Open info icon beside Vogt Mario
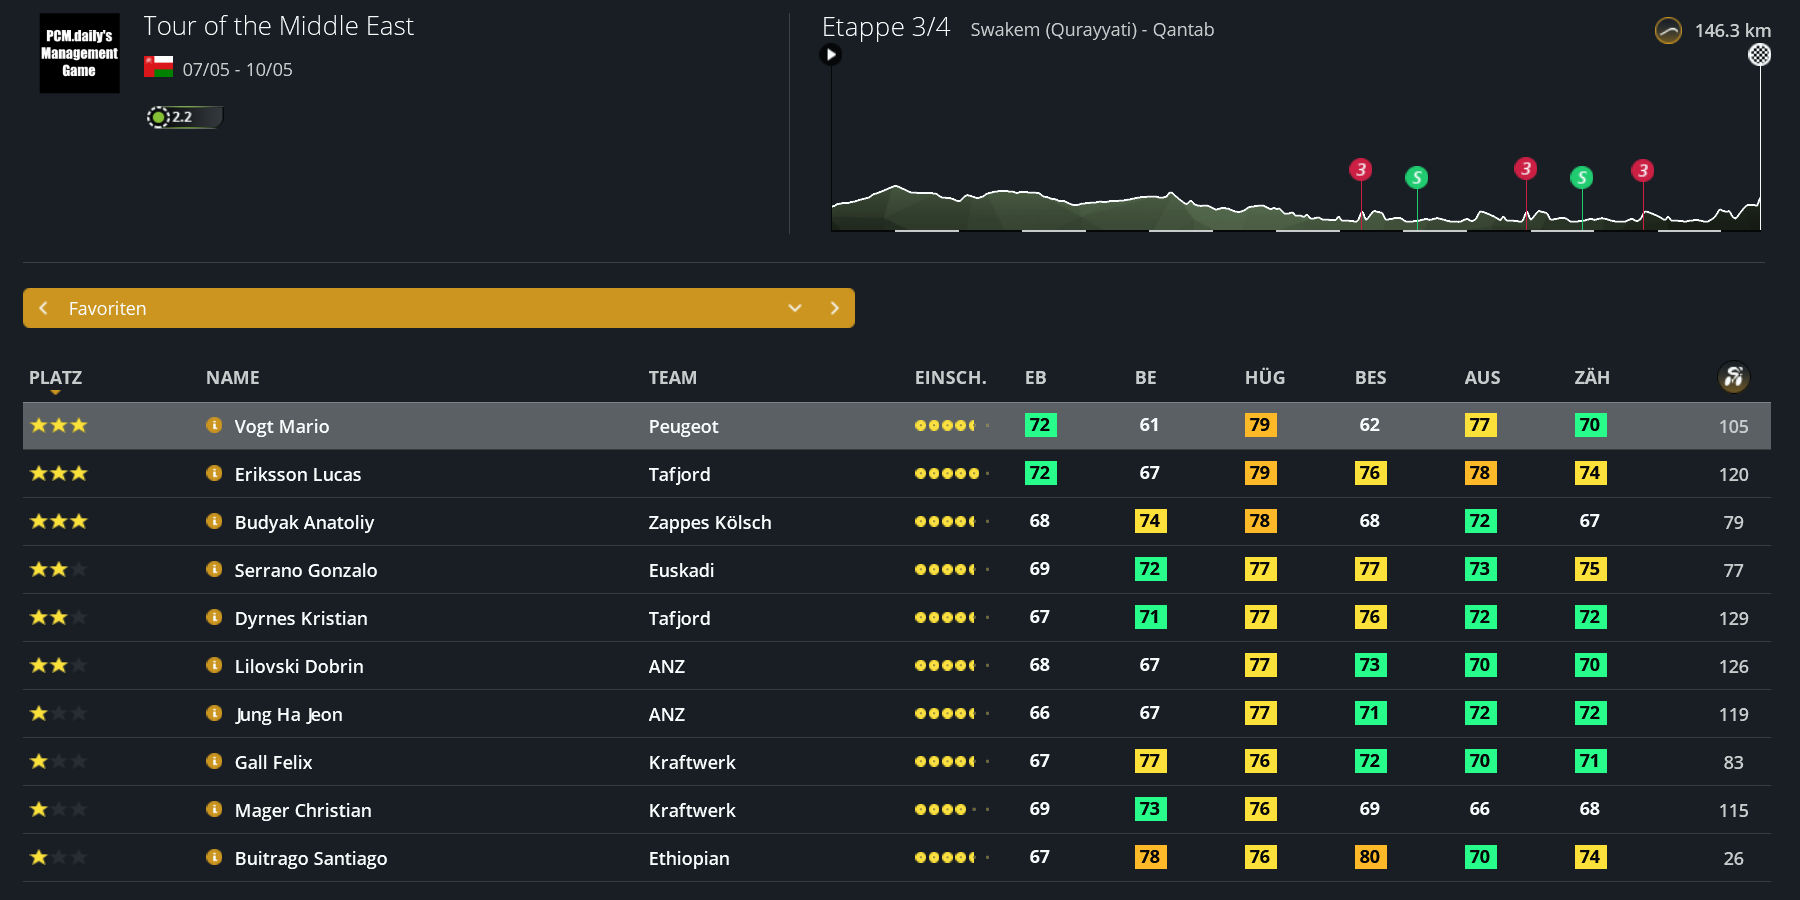The height and width of the screenshot is (900, 1800). [x=214, y=425]
